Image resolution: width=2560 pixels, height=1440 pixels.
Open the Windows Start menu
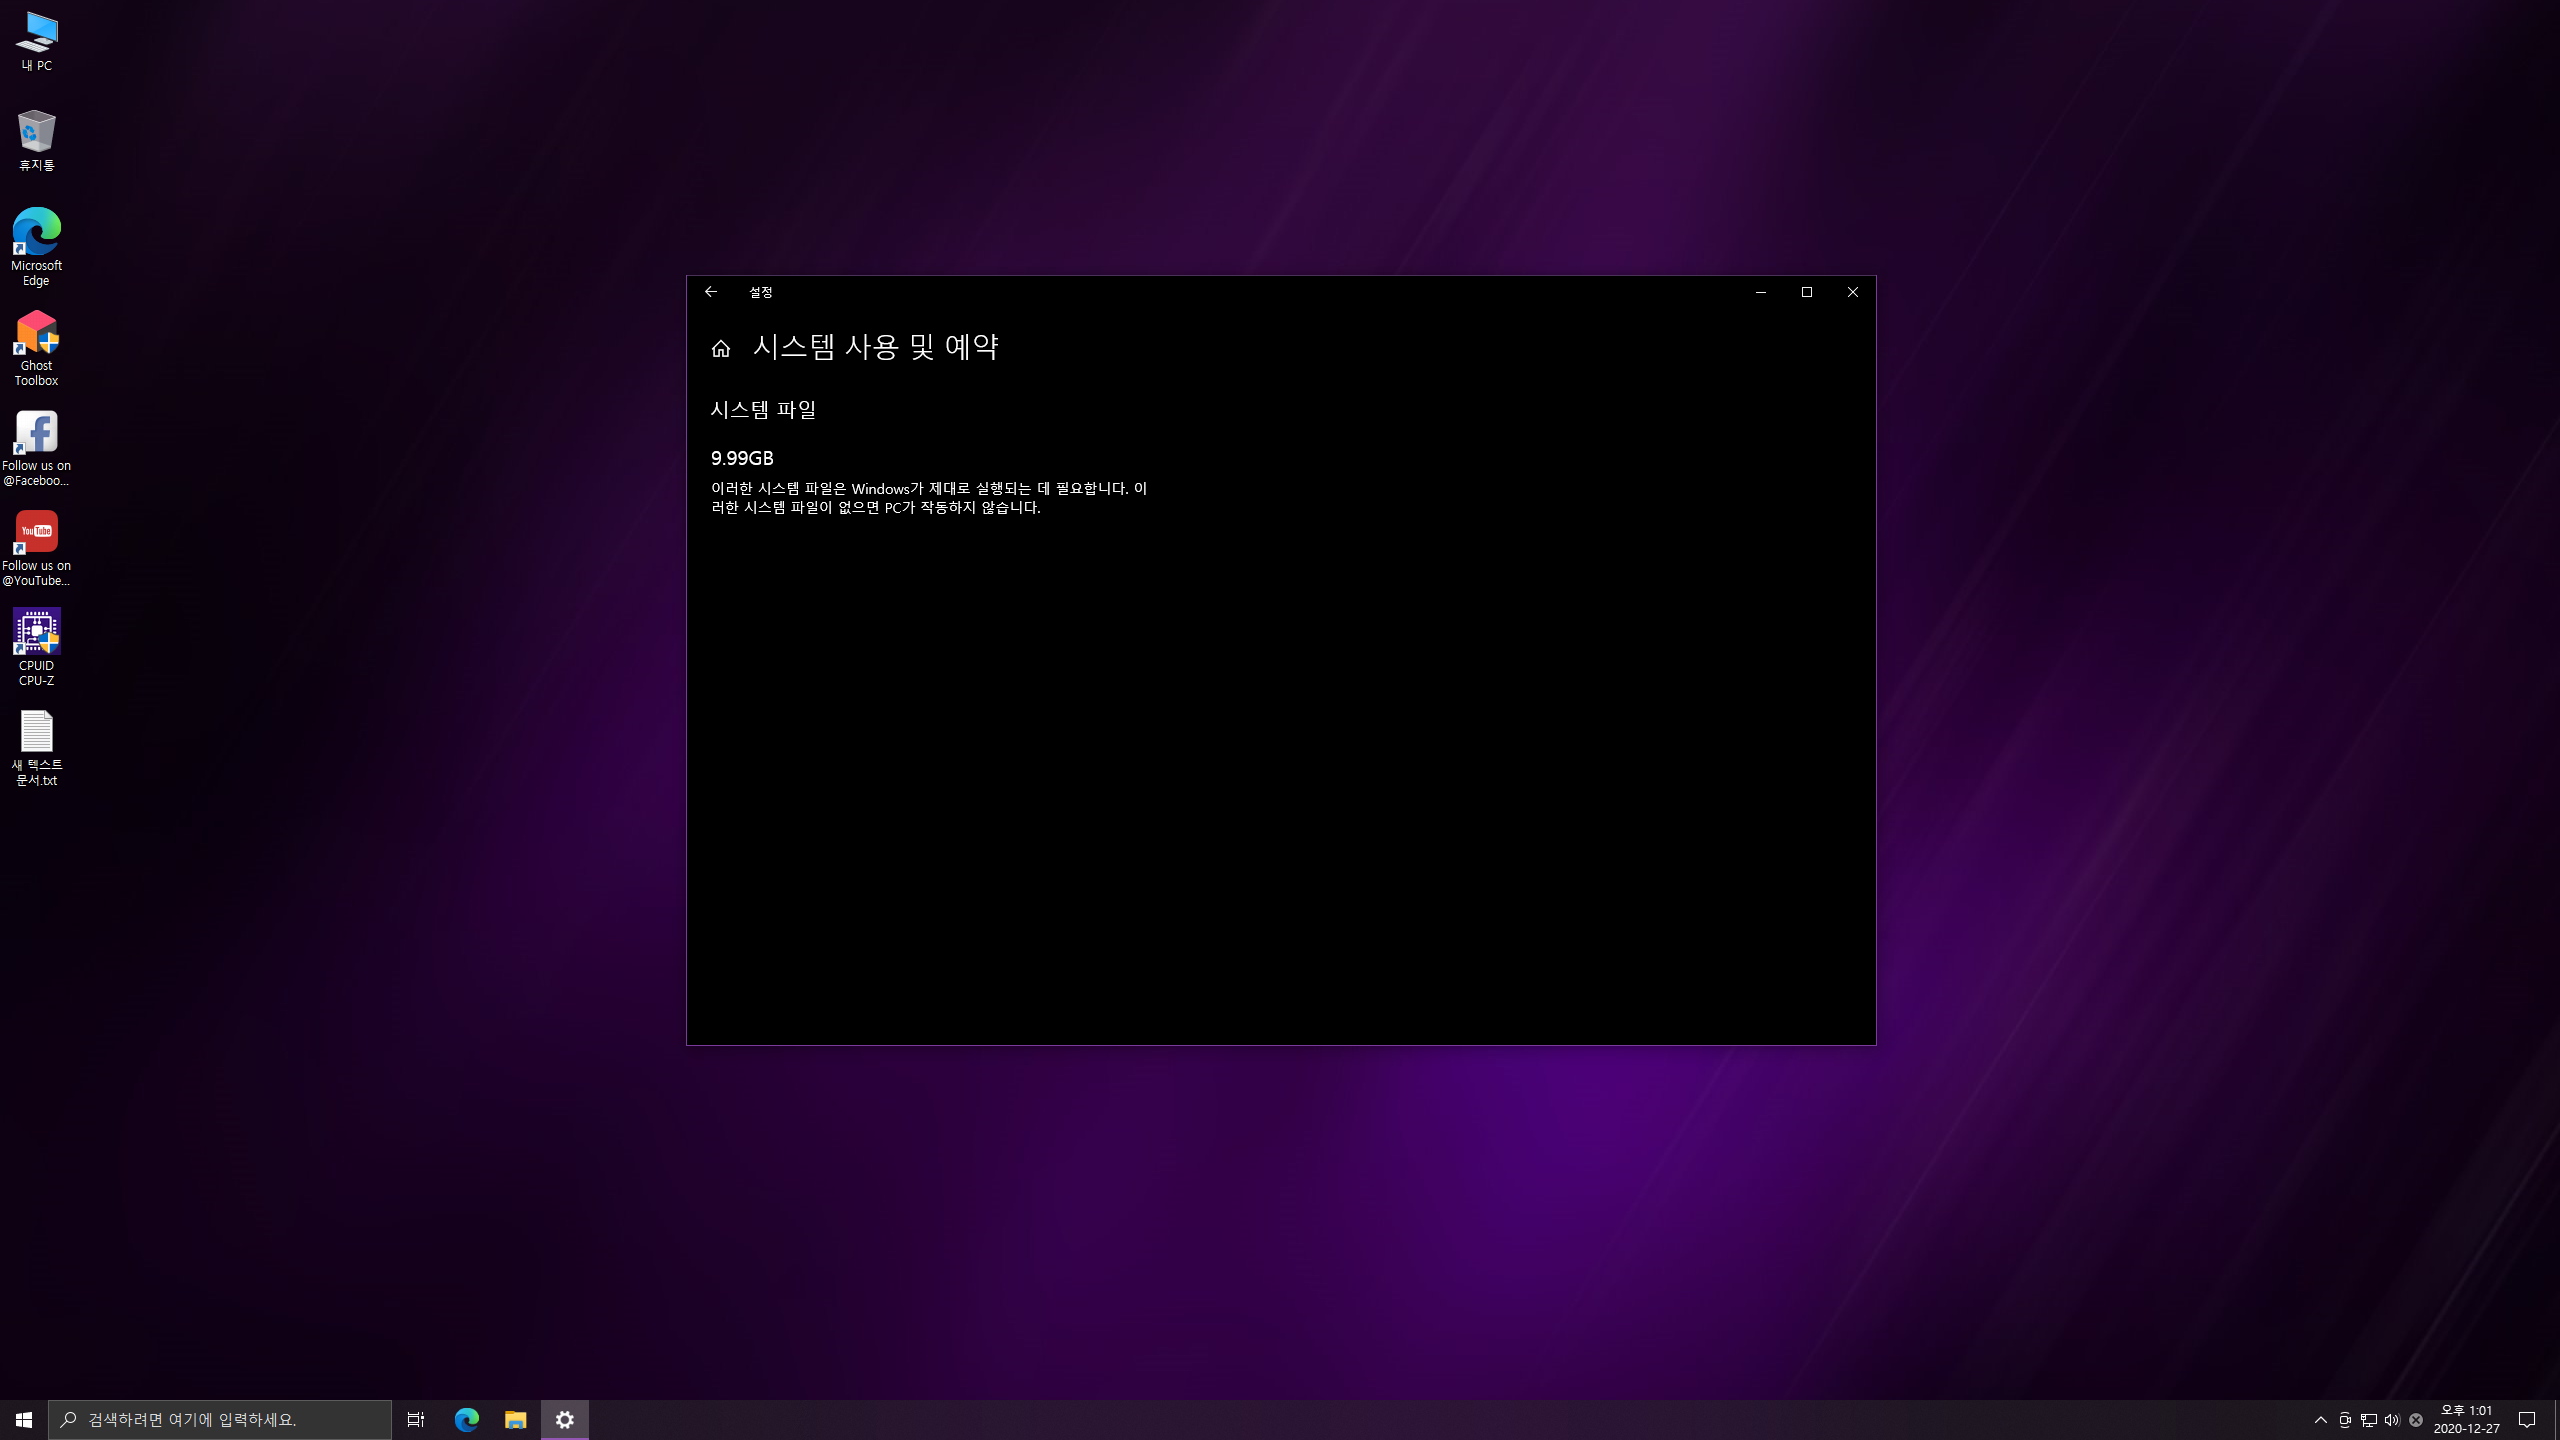tap(24, 1420)
